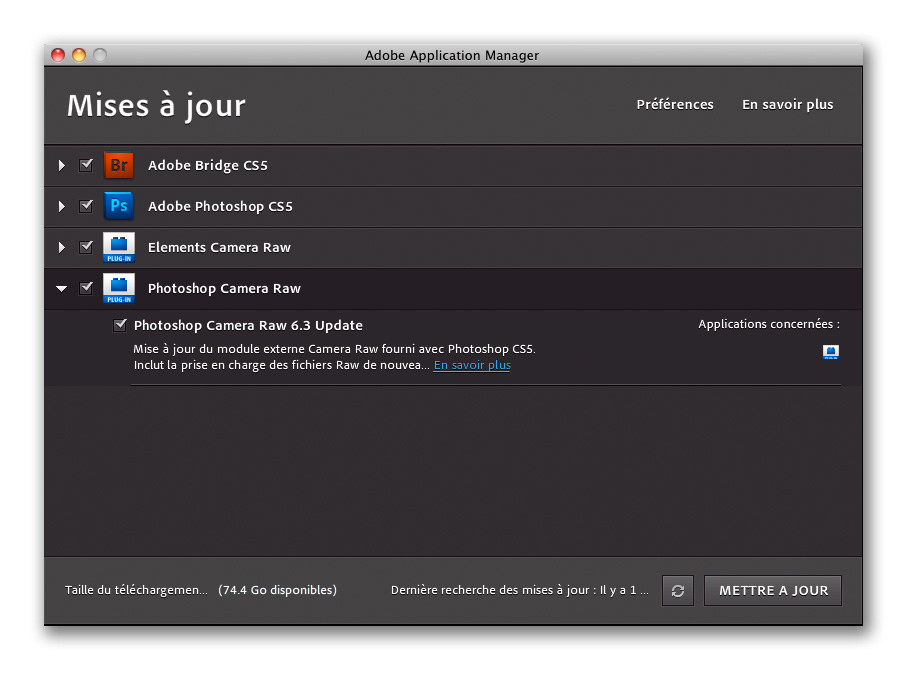Select the Photoshop Camera Raw label
Screen dimensions: 907x679
(x=224, y=289)
